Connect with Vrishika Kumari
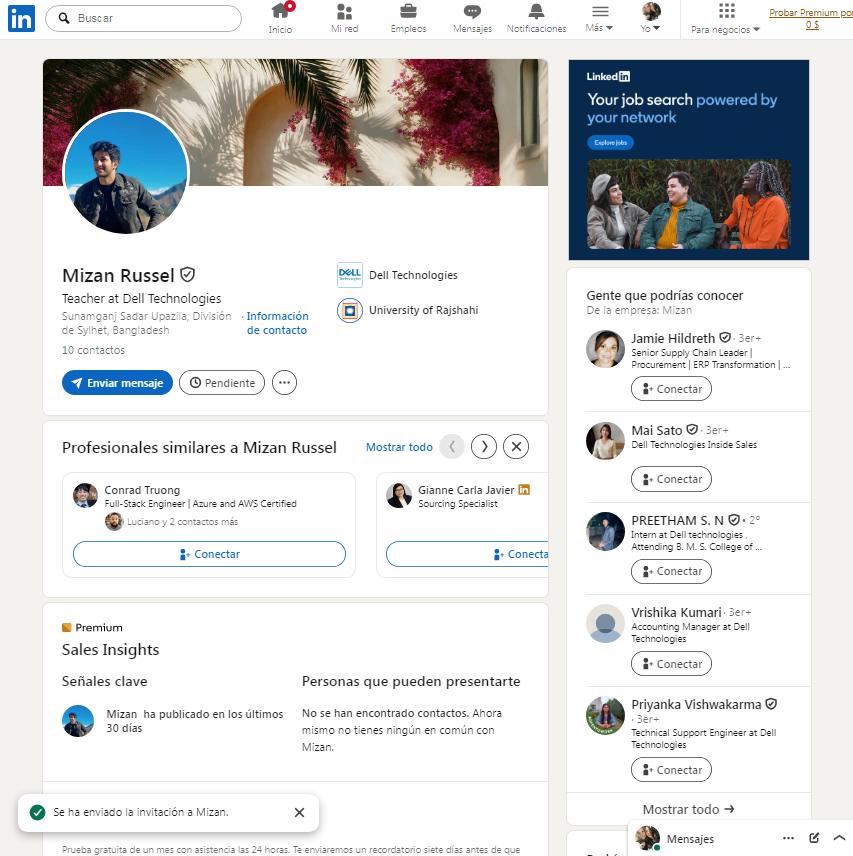The height and width of the screenshot is (856, 853). 671,664
